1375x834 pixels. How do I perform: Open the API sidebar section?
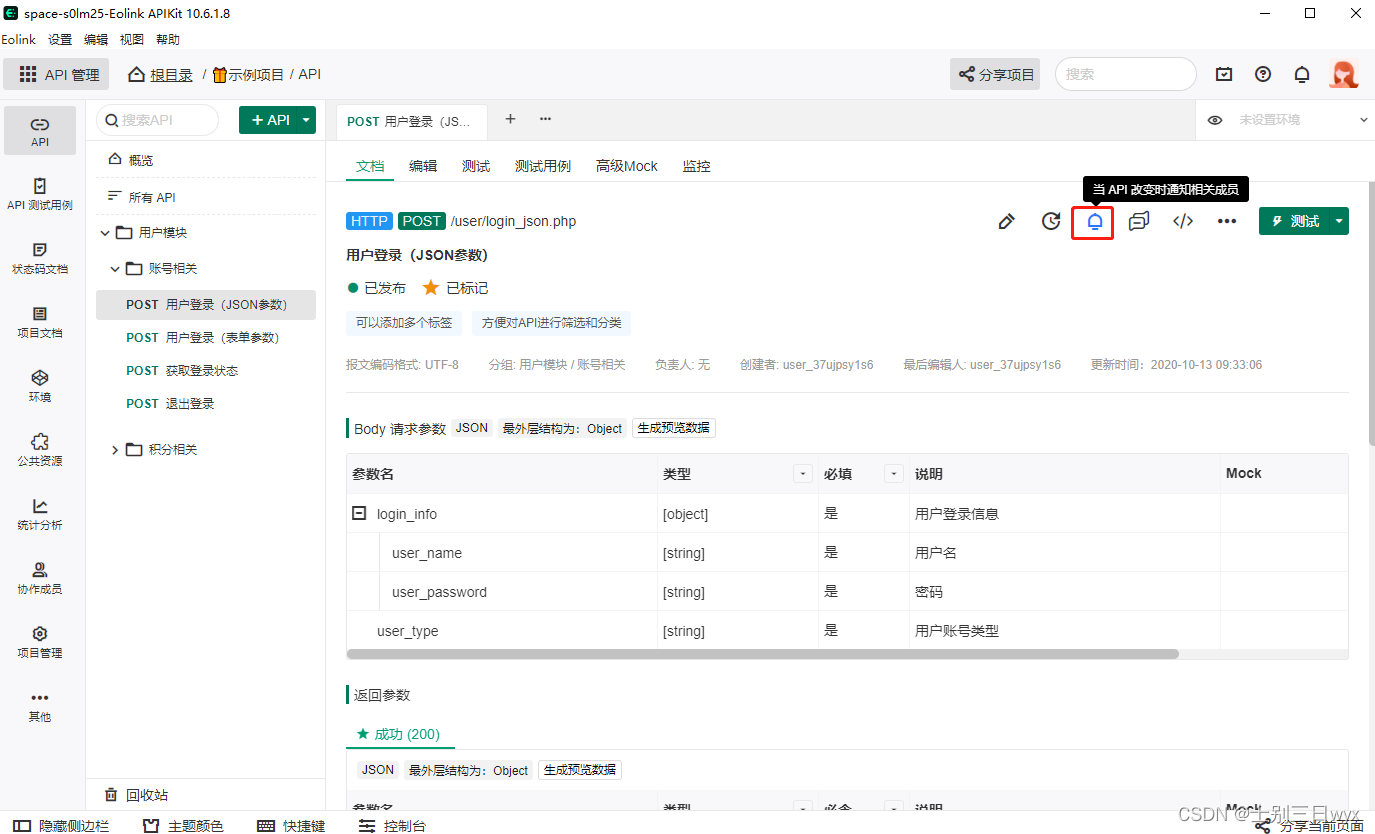(40, 130)
